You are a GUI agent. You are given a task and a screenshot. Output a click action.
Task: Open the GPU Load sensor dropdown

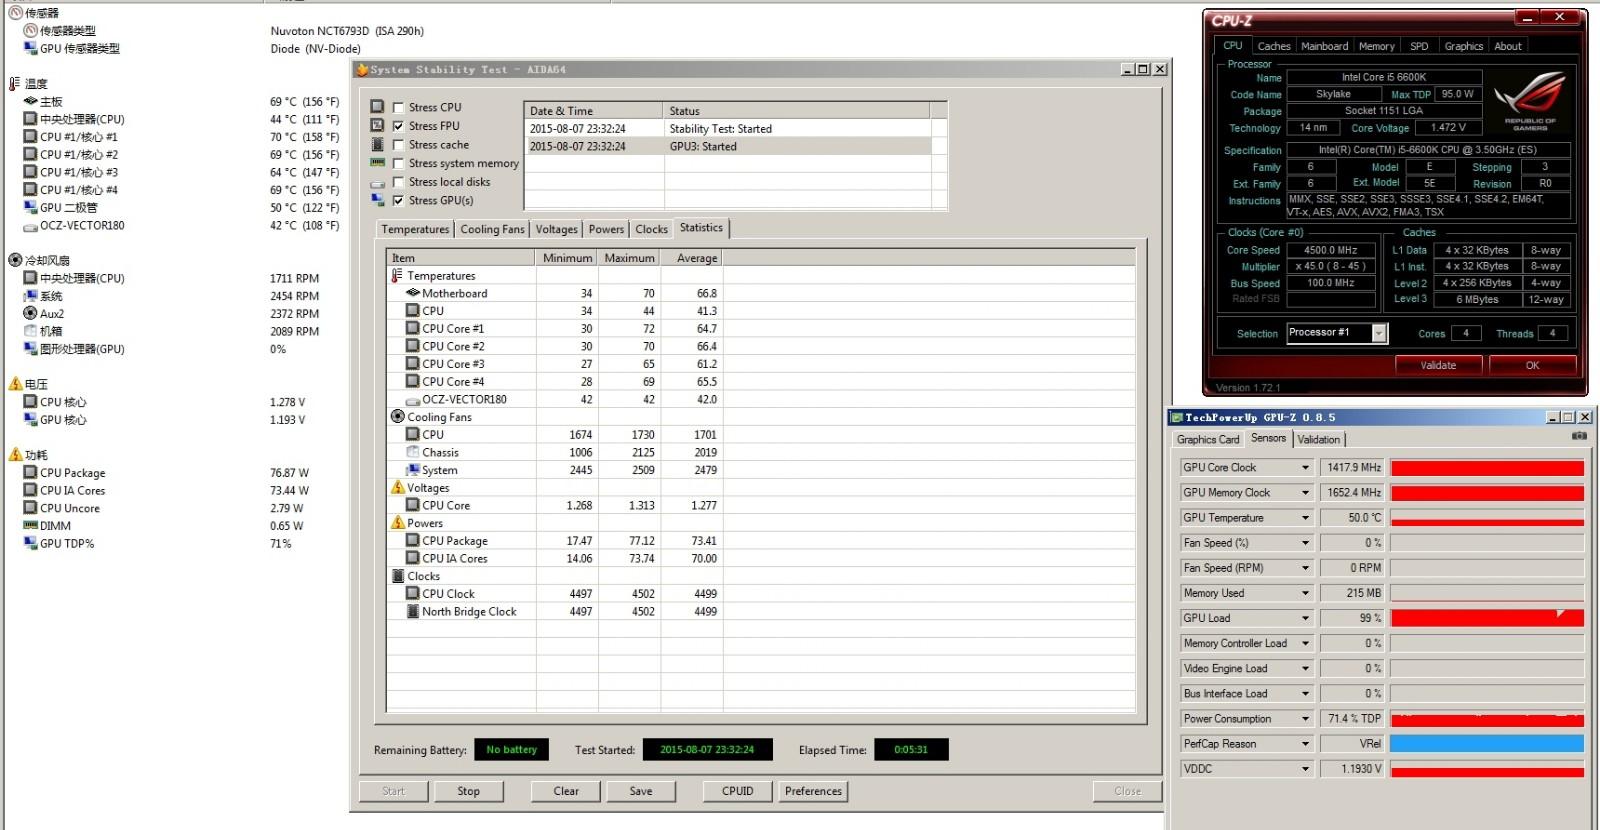click(x=1305, y=618)
